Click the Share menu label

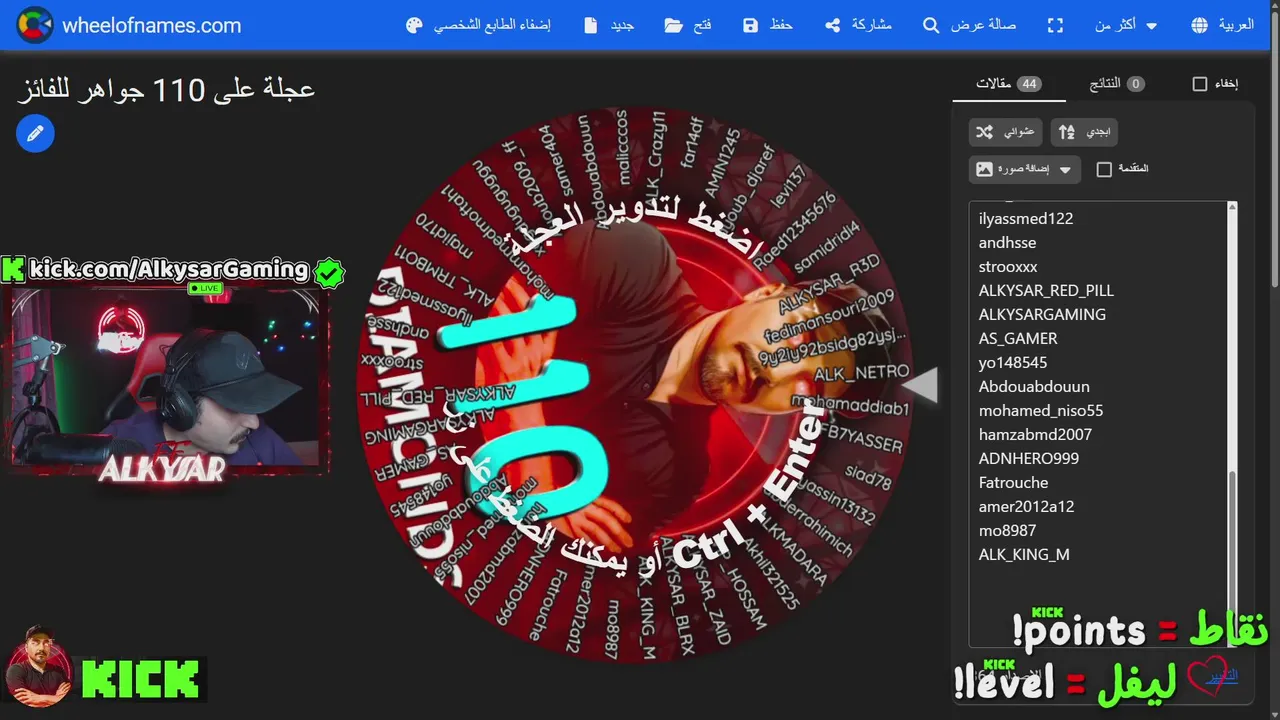click(x=872, y=25)
